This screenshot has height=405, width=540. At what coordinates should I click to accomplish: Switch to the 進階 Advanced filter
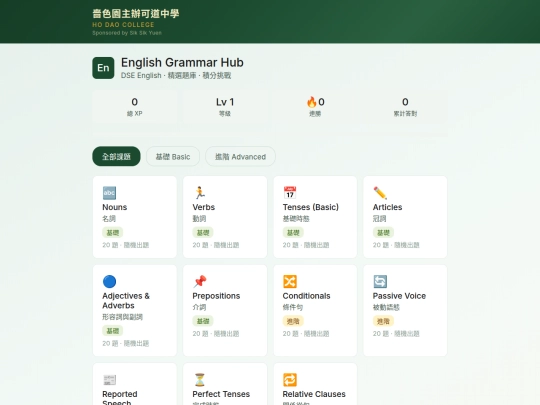[x=240, y=156]
